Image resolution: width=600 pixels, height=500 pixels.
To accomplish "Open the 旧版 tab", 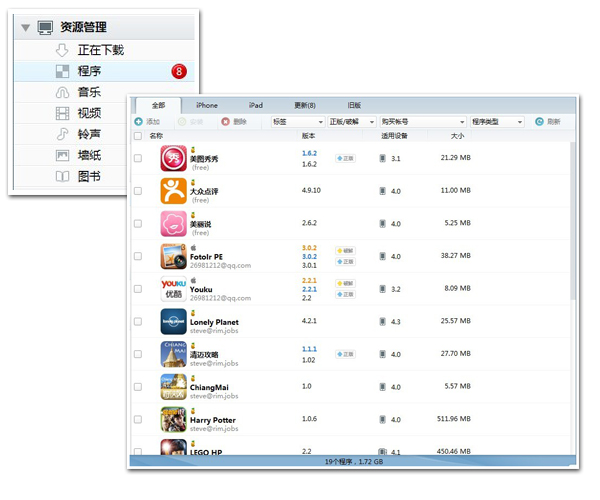I will coord(354,105).
